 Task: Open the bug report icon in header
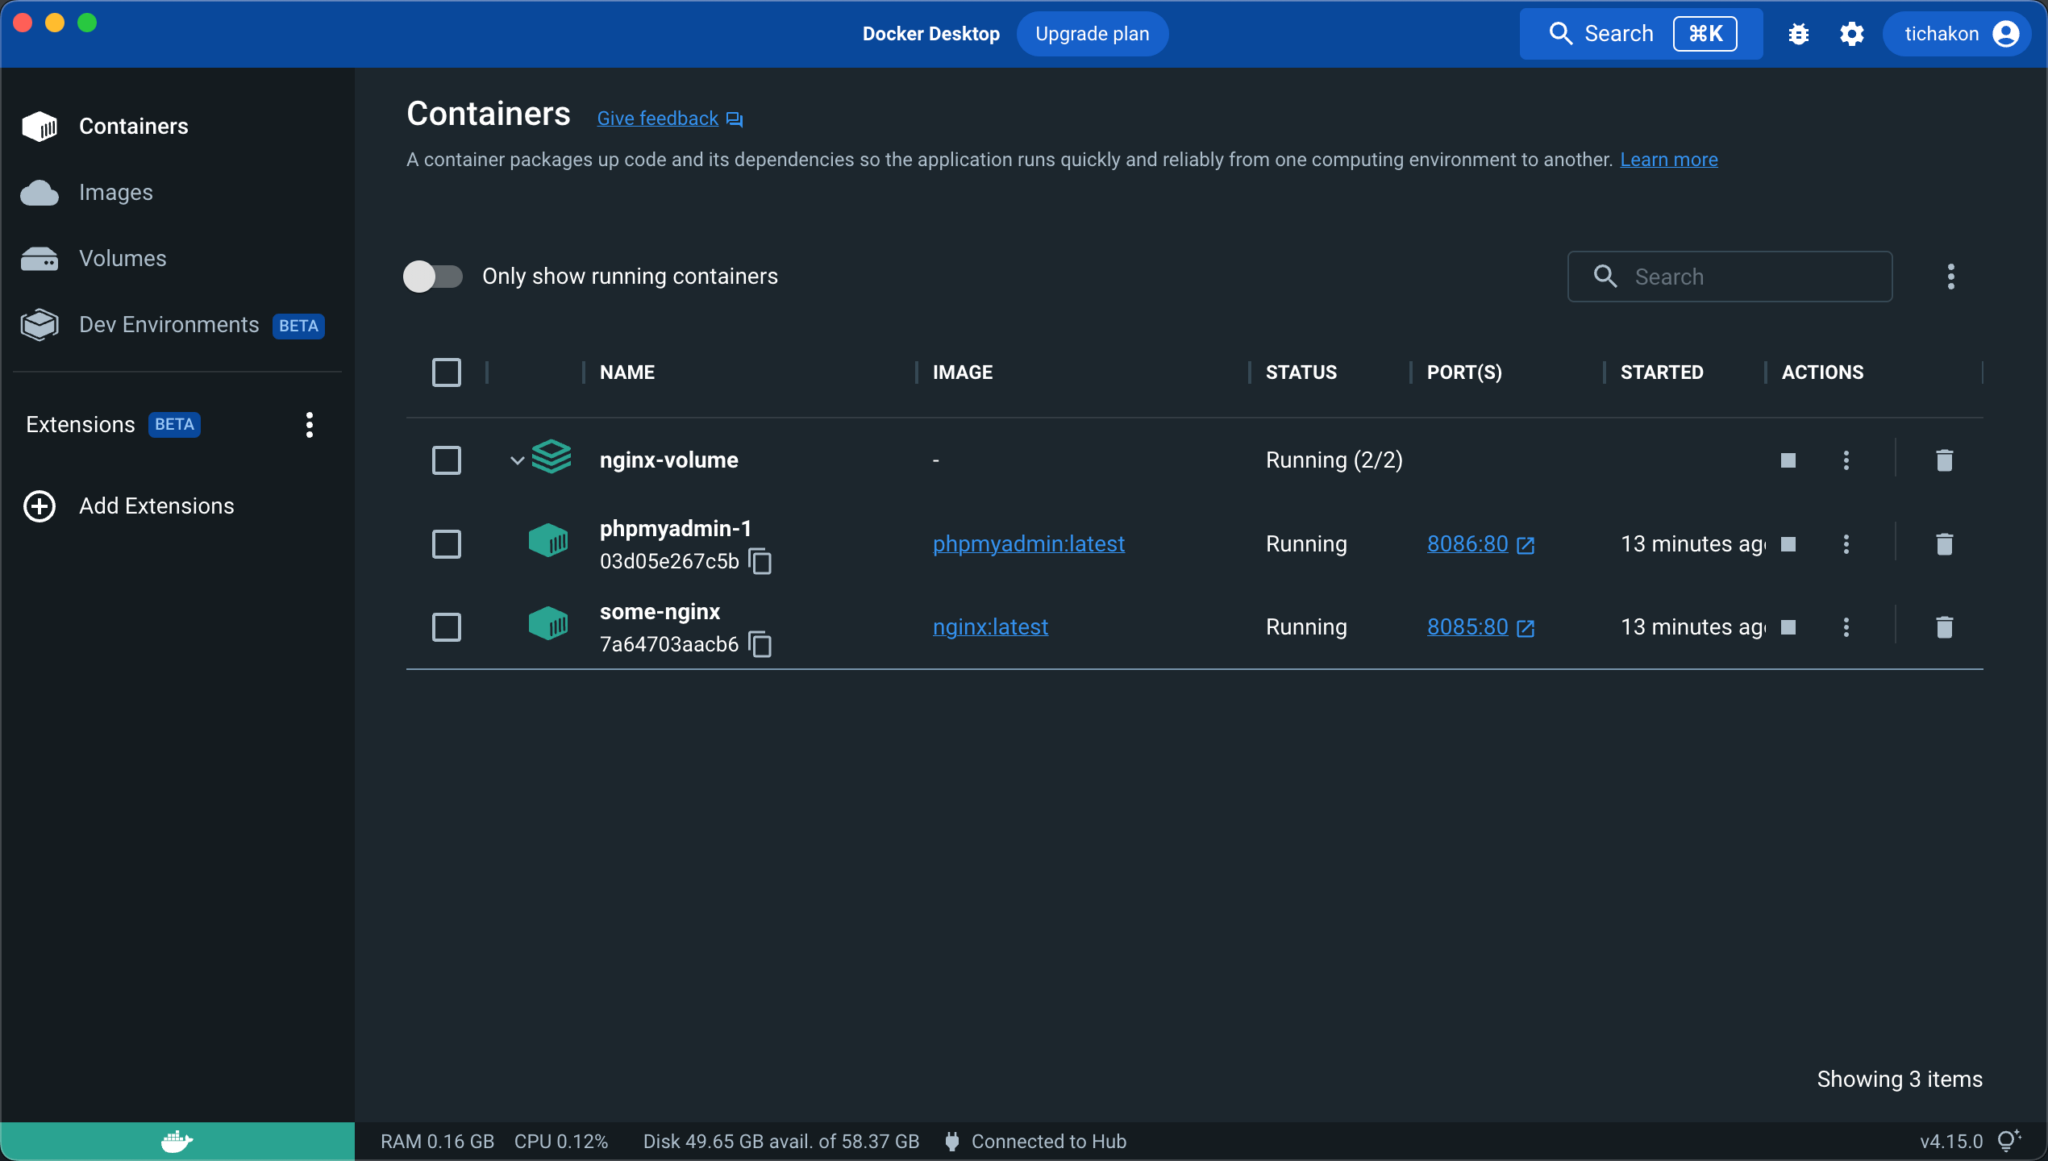click(x=1797, y=33)
